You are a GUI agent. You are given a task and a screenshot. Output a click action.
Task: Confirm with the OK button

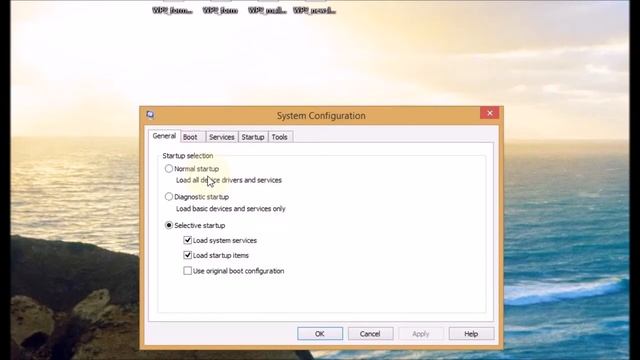[320, 333]
